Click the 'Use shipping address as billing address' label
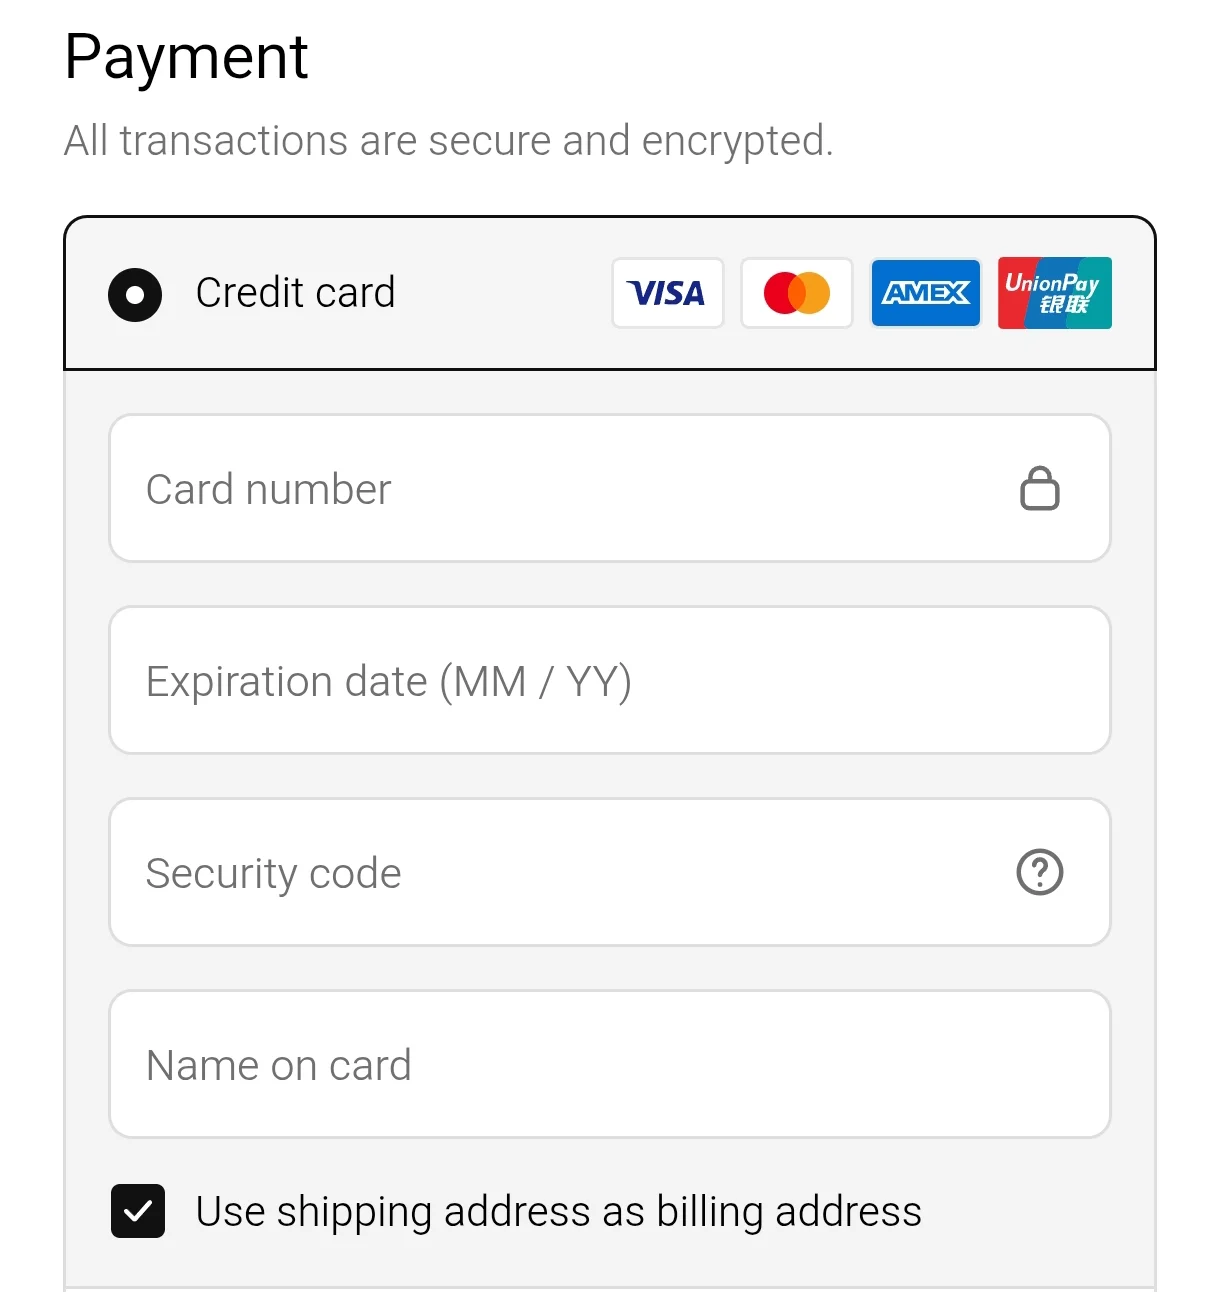The image size is (1220, 1292). pyautogui.click(x=558, y=1211)
